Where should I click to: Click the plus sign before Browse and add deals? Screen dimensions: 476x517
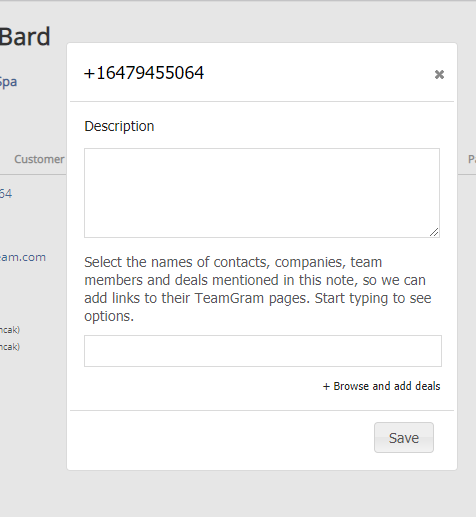point(326,386)
